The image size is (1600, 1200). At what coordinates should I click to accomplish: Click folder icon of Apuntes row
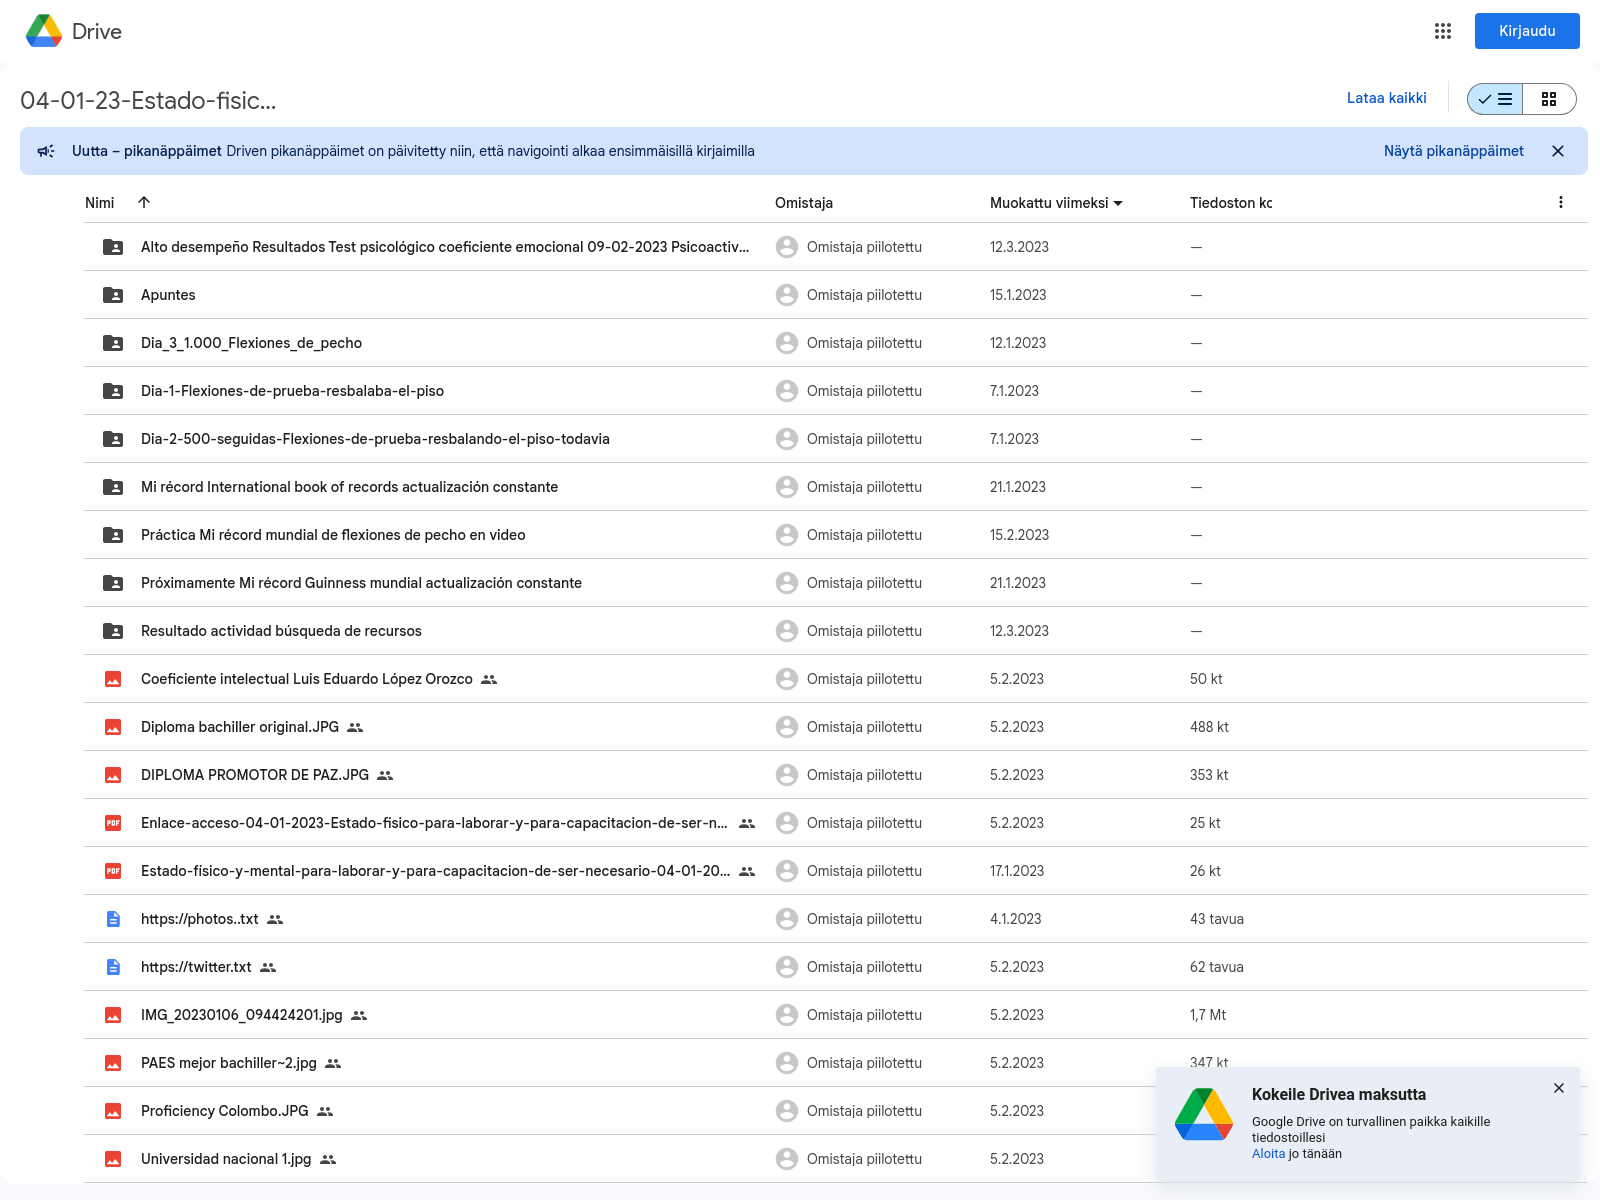113,295
